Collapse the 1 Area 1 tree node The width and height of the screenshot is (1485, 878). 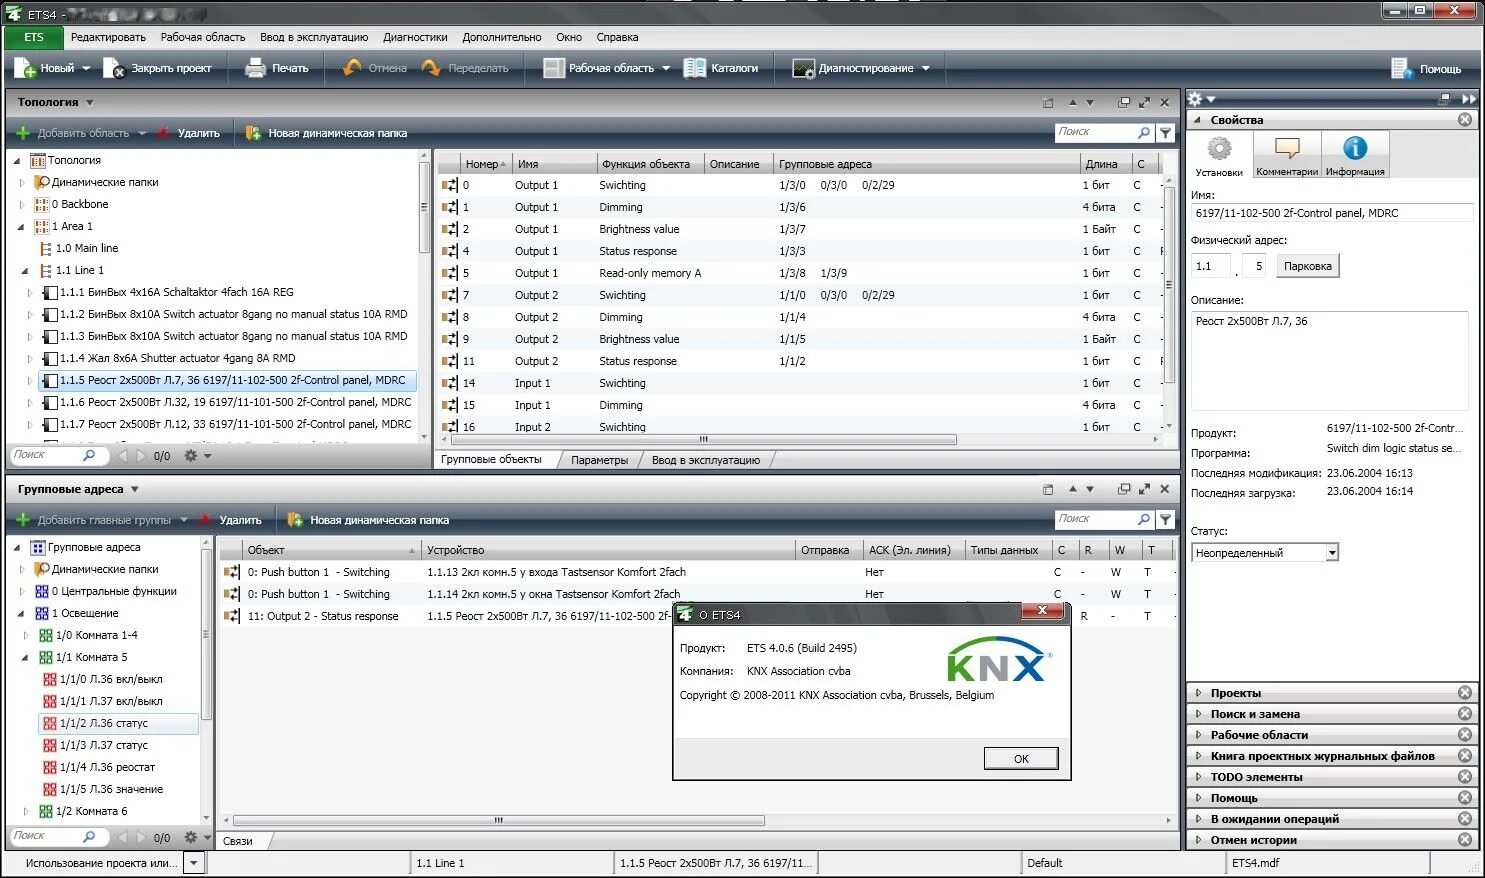[x=22, y=226]
